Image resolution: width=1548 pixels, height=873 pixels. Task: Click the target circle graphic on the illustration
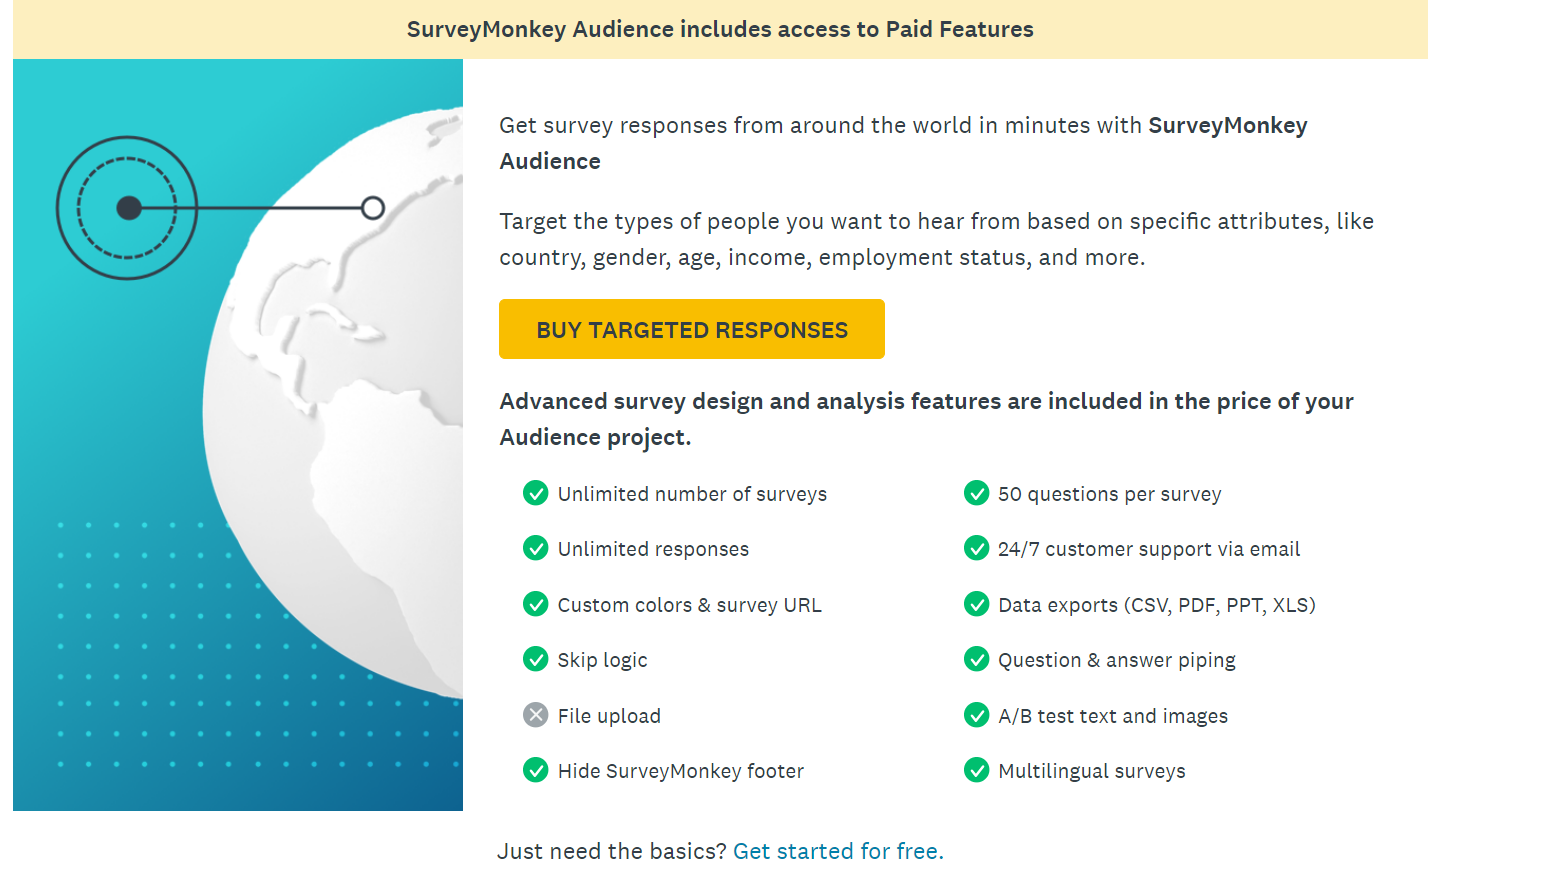[127, 208]
